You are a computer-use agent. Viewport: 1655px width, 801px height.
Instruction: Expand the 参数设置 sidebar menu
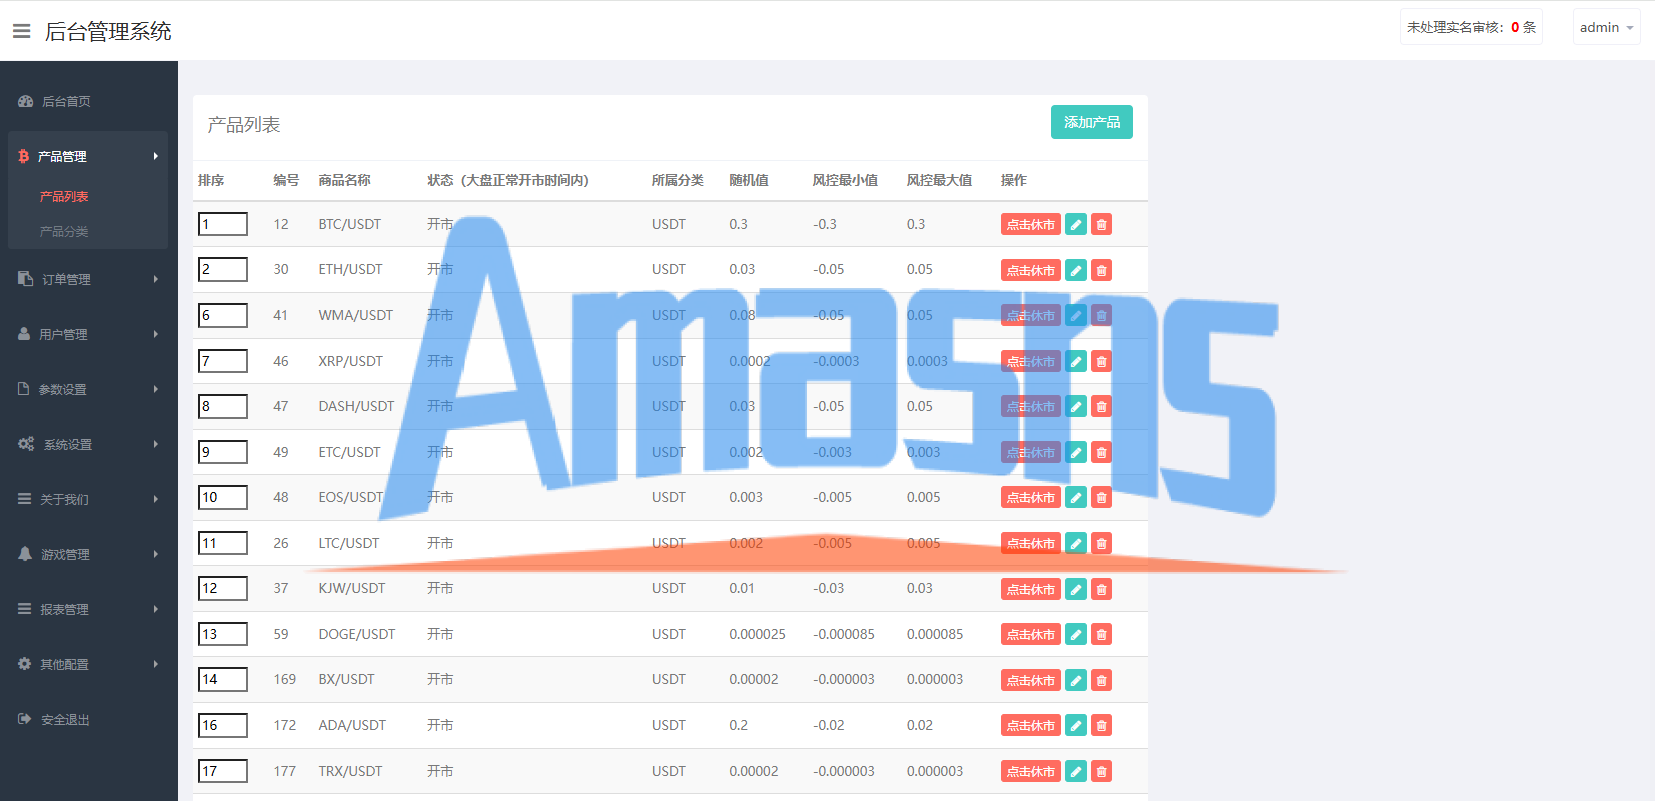point(88,389)
